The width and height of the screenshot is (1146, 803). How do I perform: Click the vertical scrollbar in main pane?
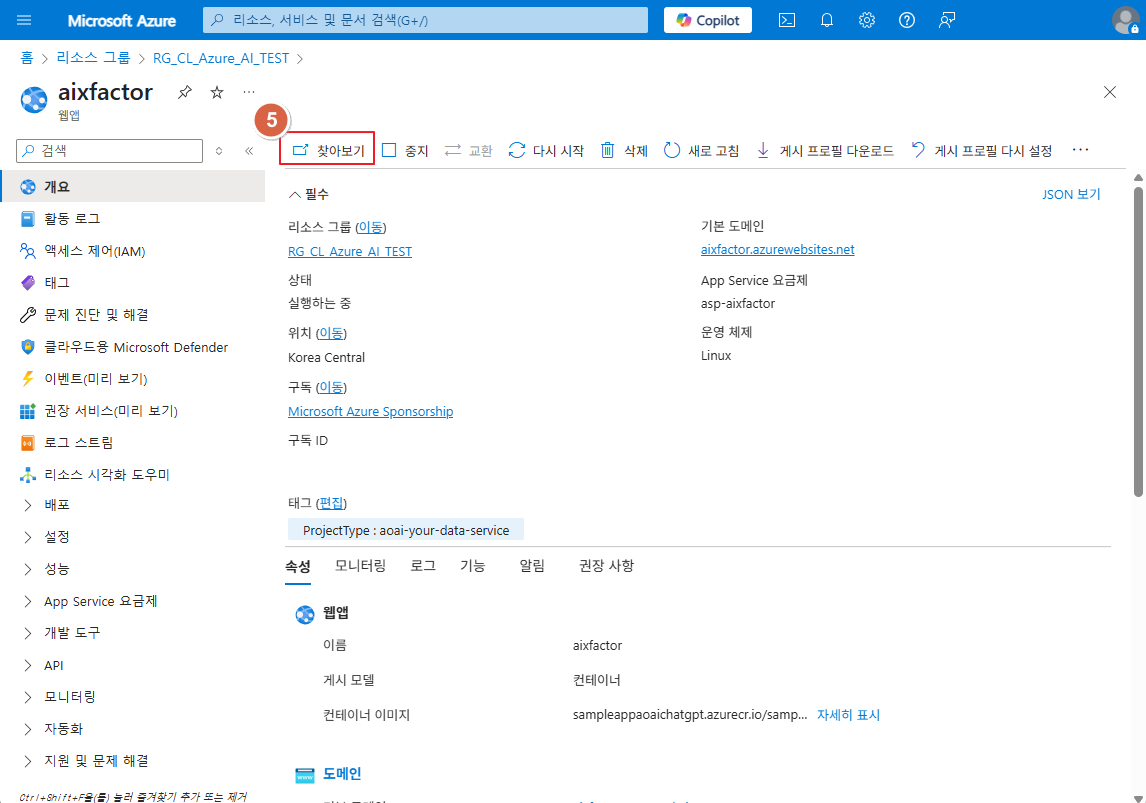pos(1138,342)
